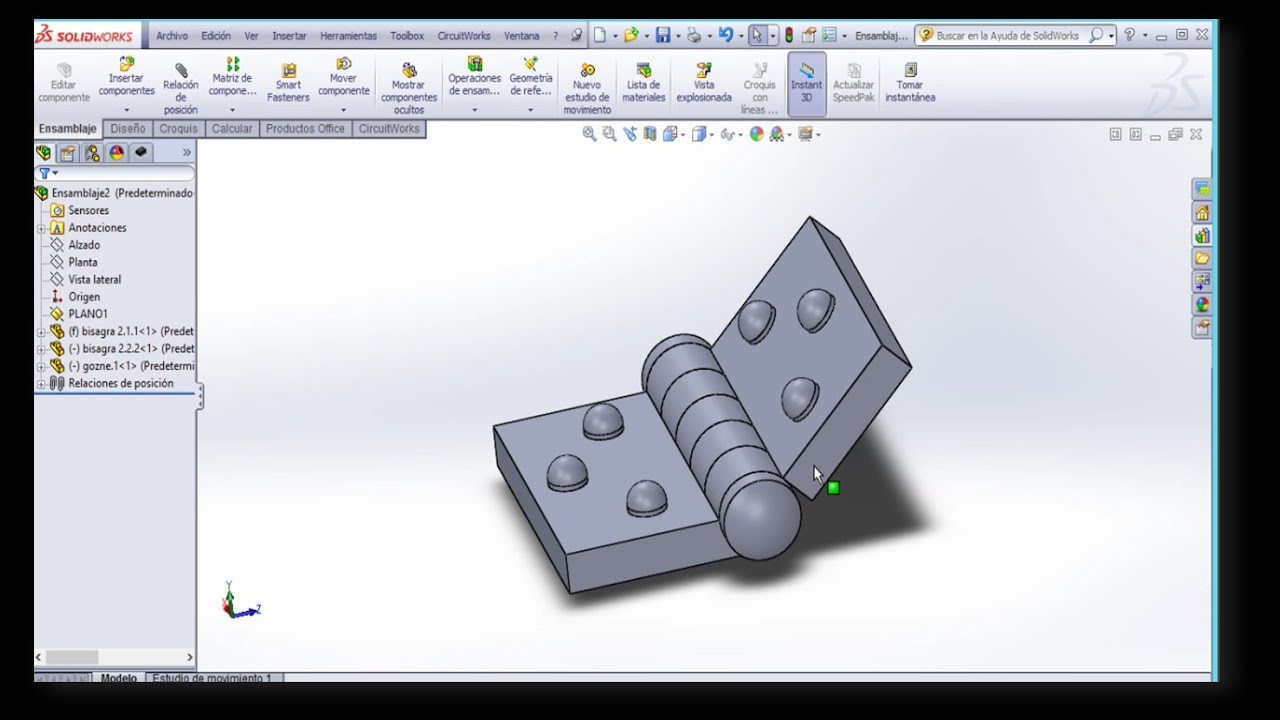This screenshot has width=1280, height=720.
Task: Open the Lista de materiales tool
Action: tap(644, 84)
